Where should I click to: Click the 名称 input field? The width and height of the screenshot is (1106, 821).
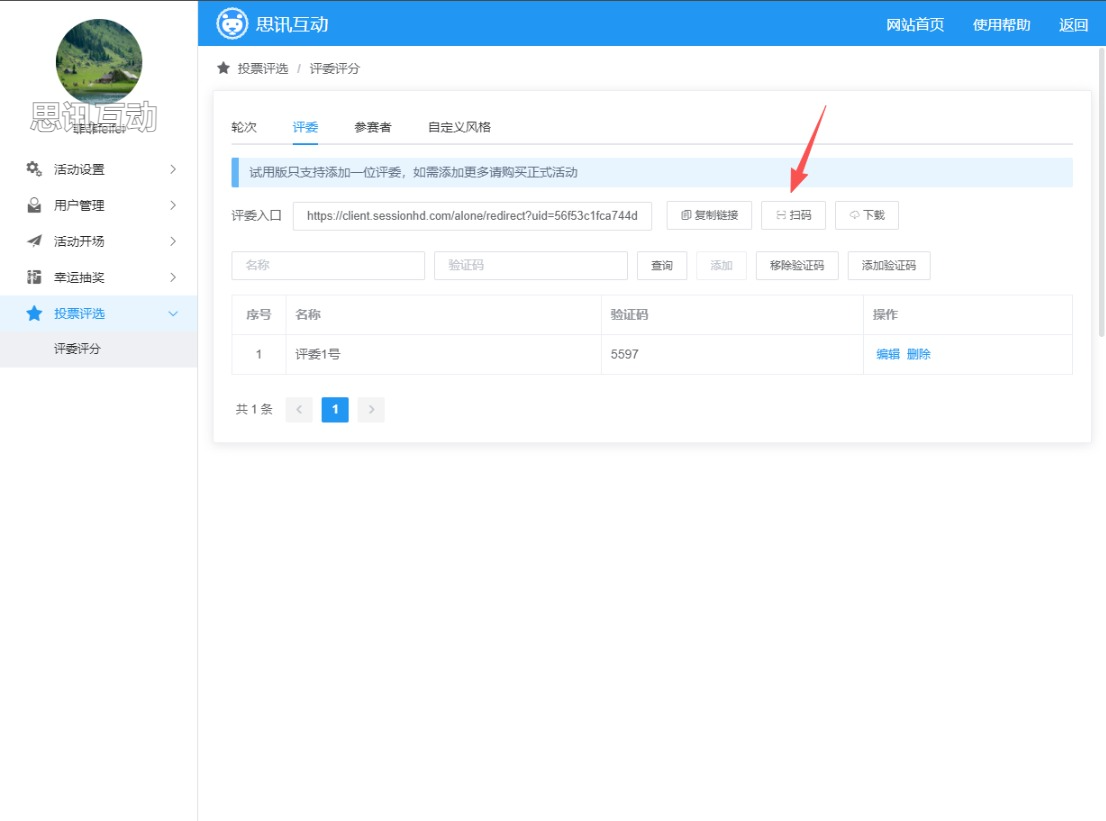click(x=328, y=265)
